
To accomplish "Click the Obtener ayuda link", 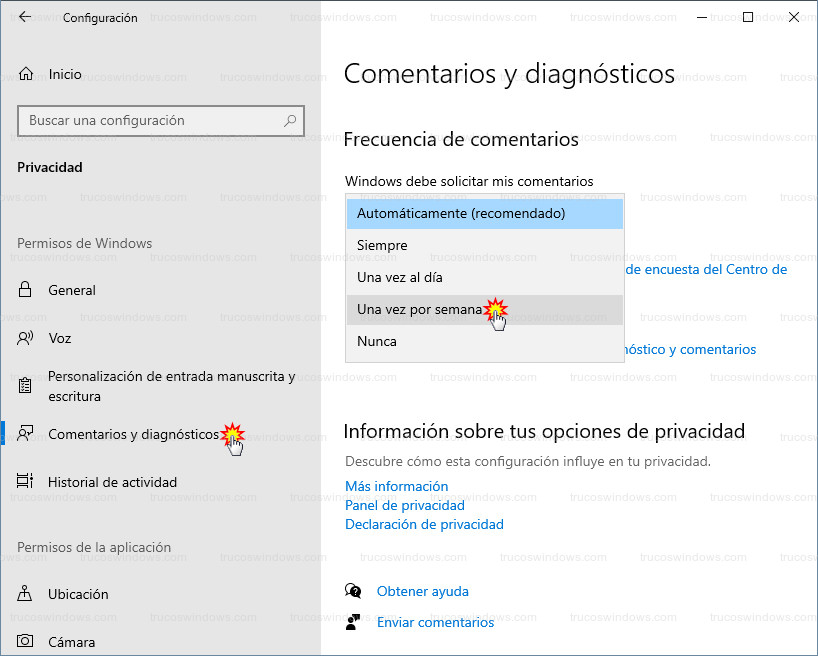I will click(x=423, y=591).
